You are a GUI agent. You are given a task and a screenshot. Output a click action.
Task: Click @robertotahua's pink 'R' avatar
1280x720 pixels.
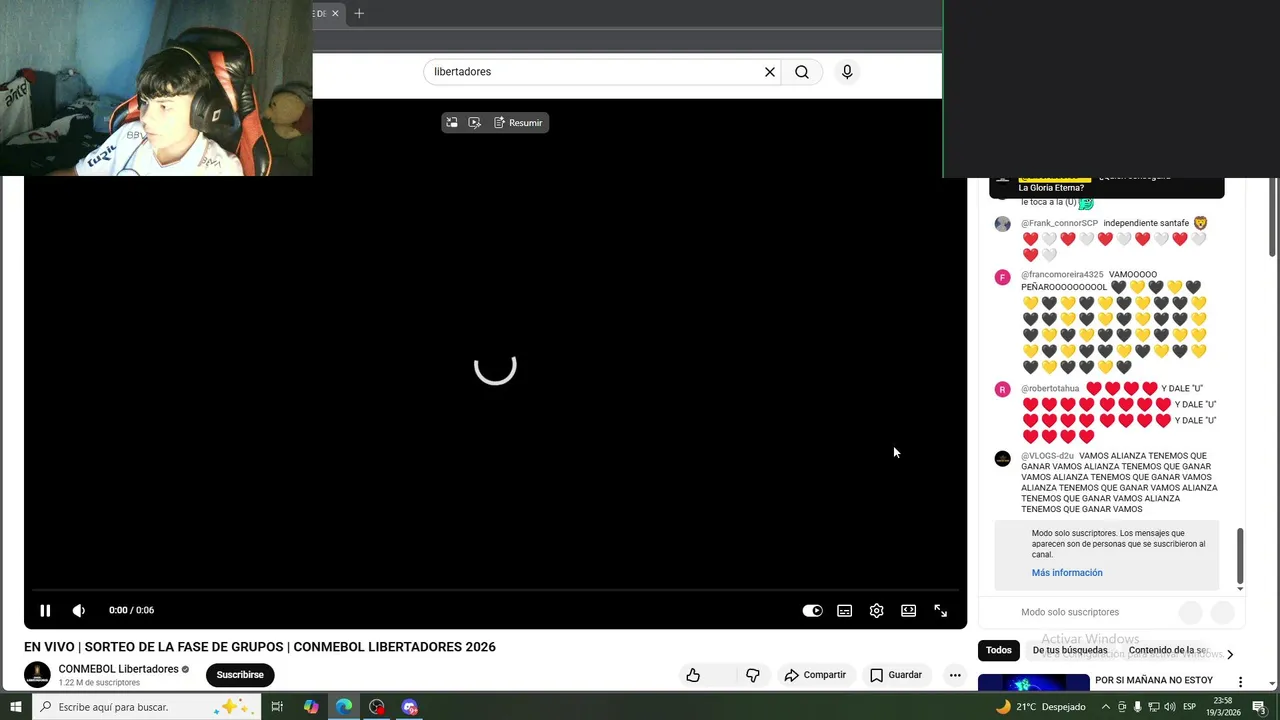tap(1002, 390)
